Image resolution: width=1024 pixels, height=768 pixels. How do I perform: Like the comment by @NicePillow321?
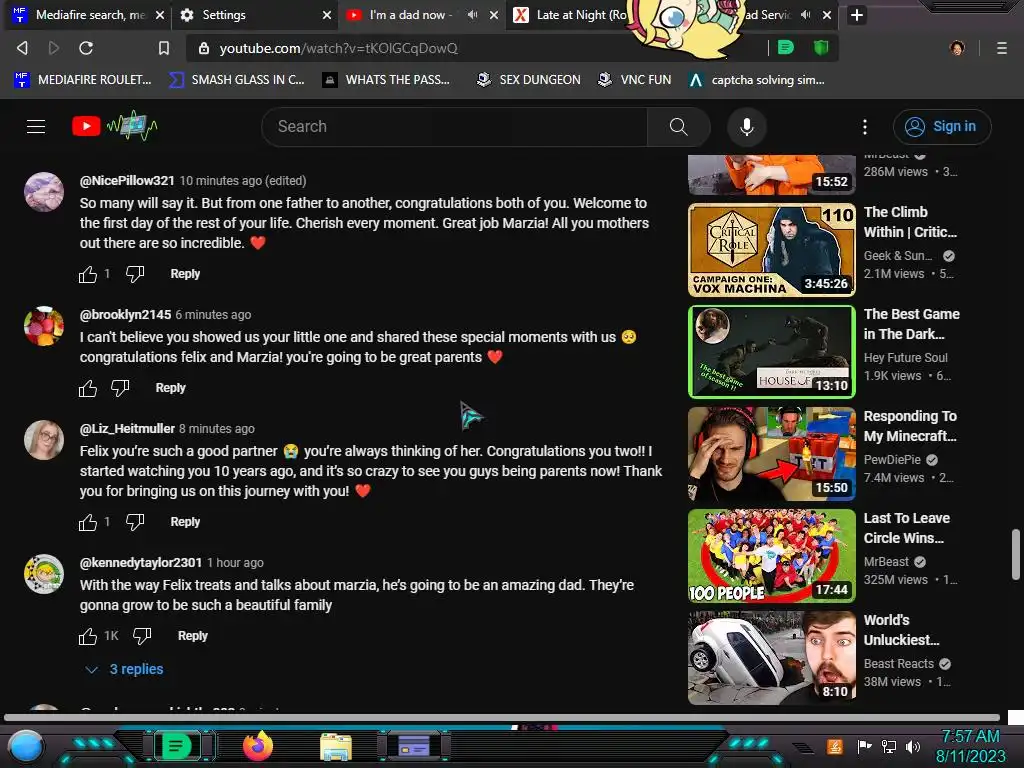point(88,274)
